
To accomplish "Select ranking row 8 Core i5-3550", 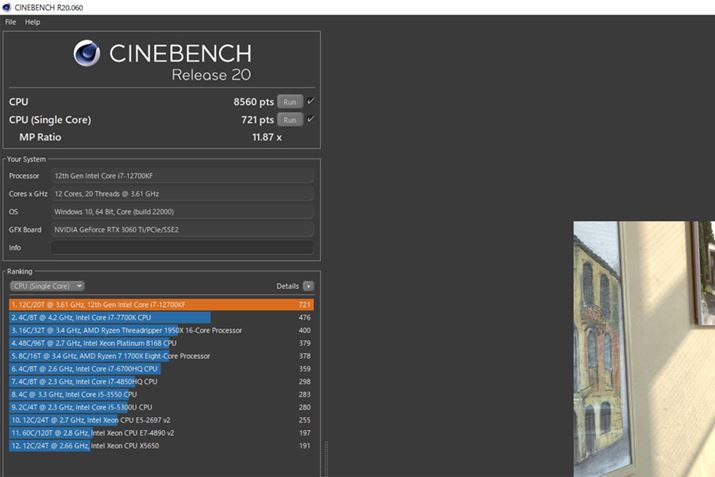I will pyautogui.click(x=161, y=394).
